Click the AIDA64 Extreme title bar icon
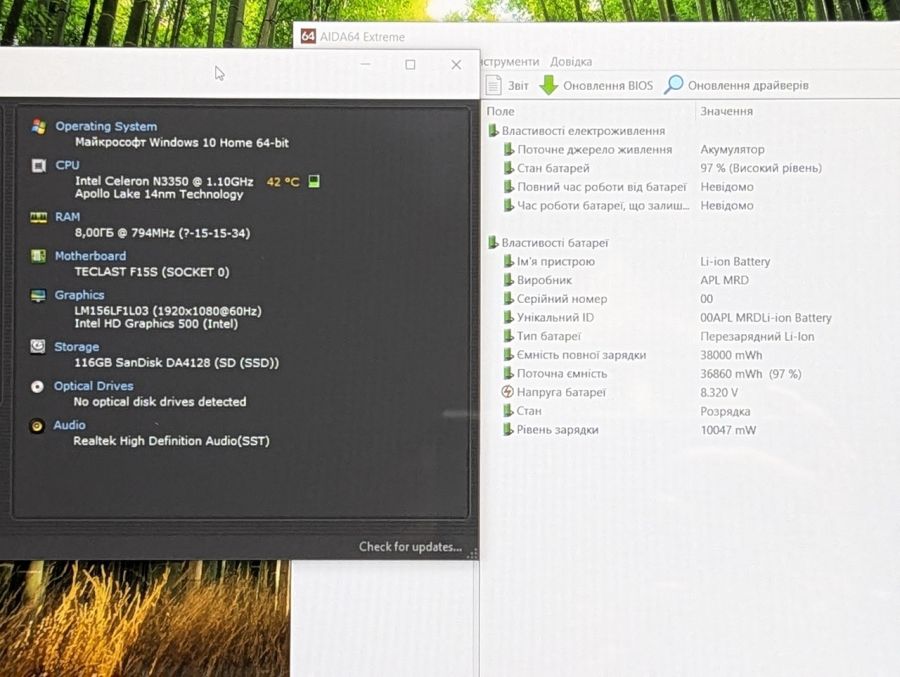This screenshot has height=677, width=900. click(308, 36)
